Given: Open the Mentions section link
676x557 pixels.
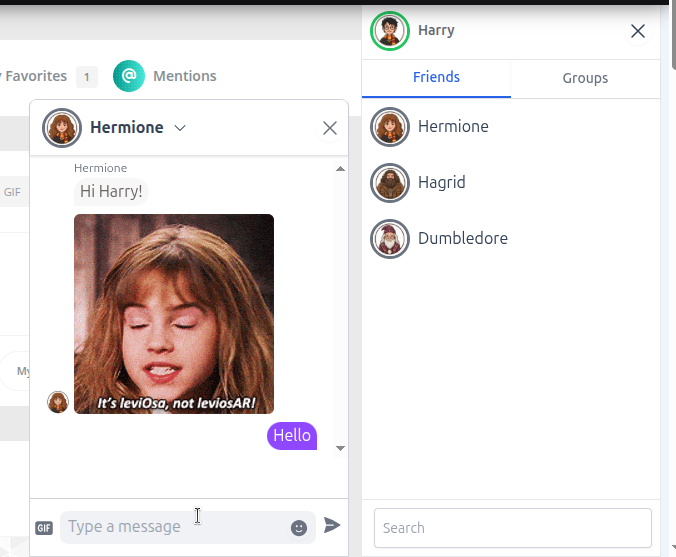Looking at the screenshot, I should 184,76.
